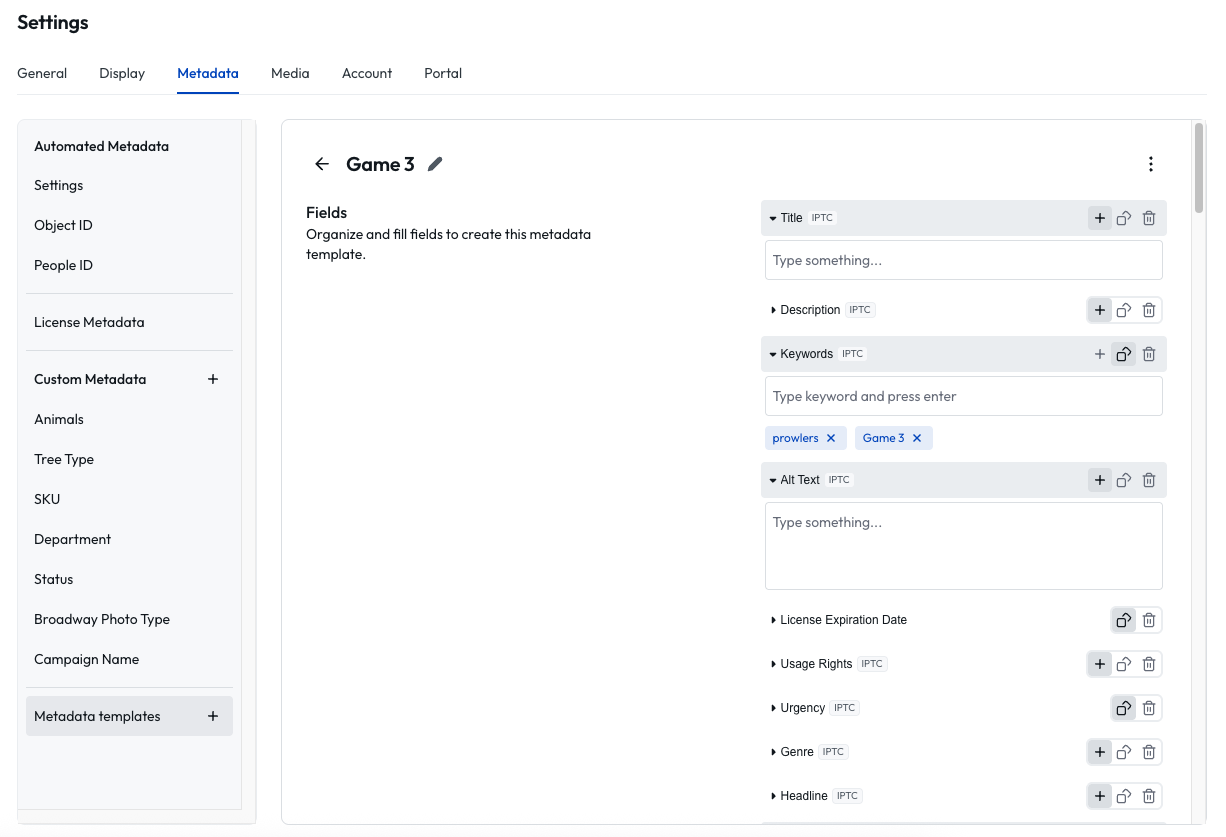The width and height of the screenshot is (1226, 837).
Task: Edit template name with pencil icon
Action: 435,164
